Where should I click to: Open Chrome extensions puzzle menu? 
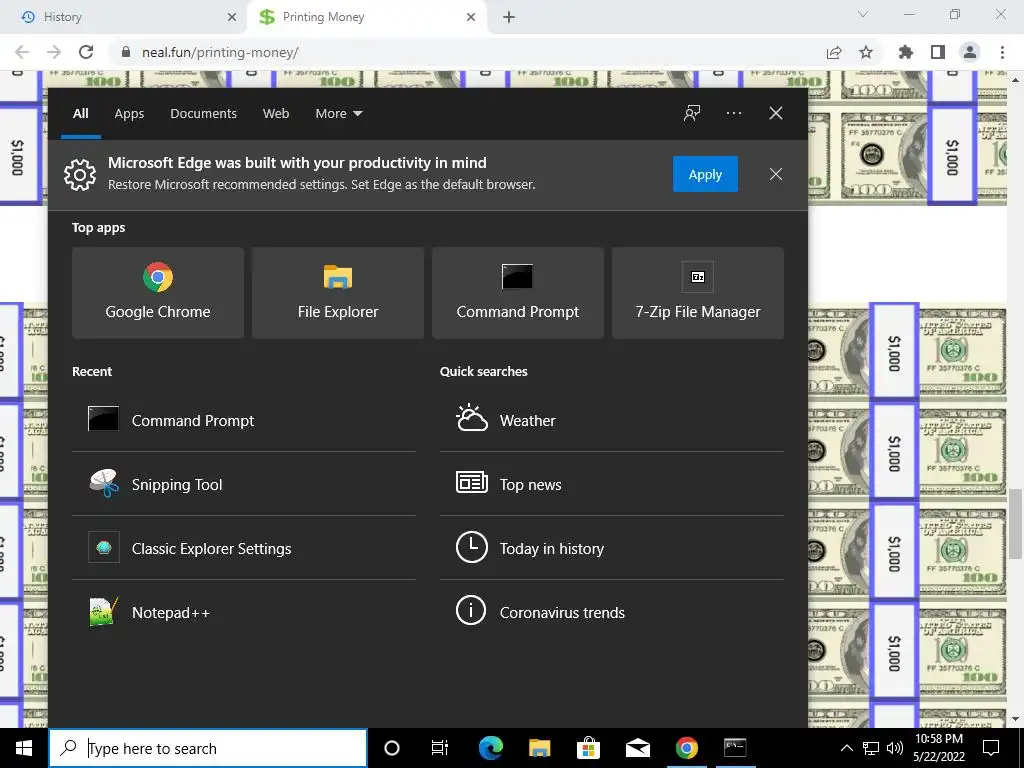click(x=906, y=52)
